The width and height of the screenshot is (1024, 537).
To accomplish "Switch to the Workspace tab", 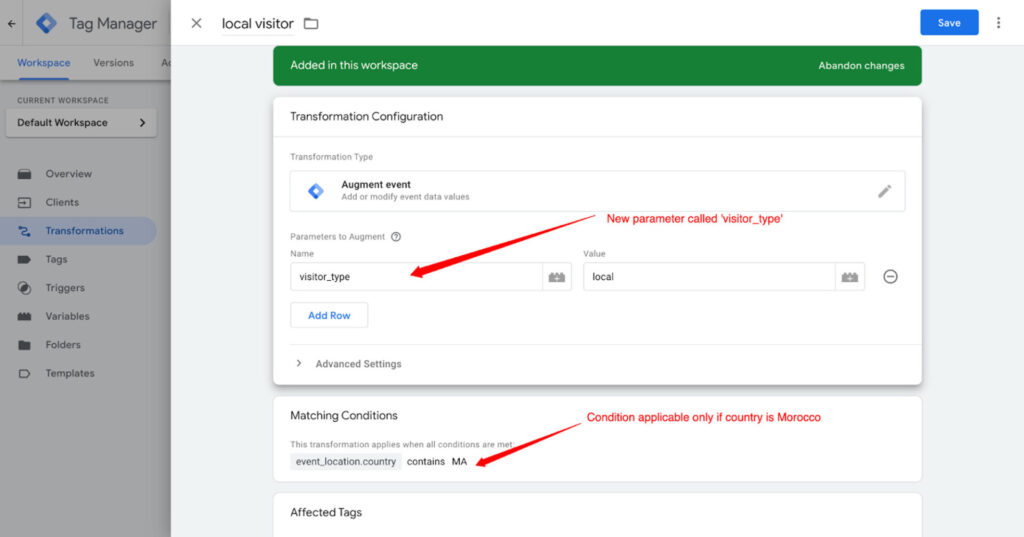I will click(43, 63).
